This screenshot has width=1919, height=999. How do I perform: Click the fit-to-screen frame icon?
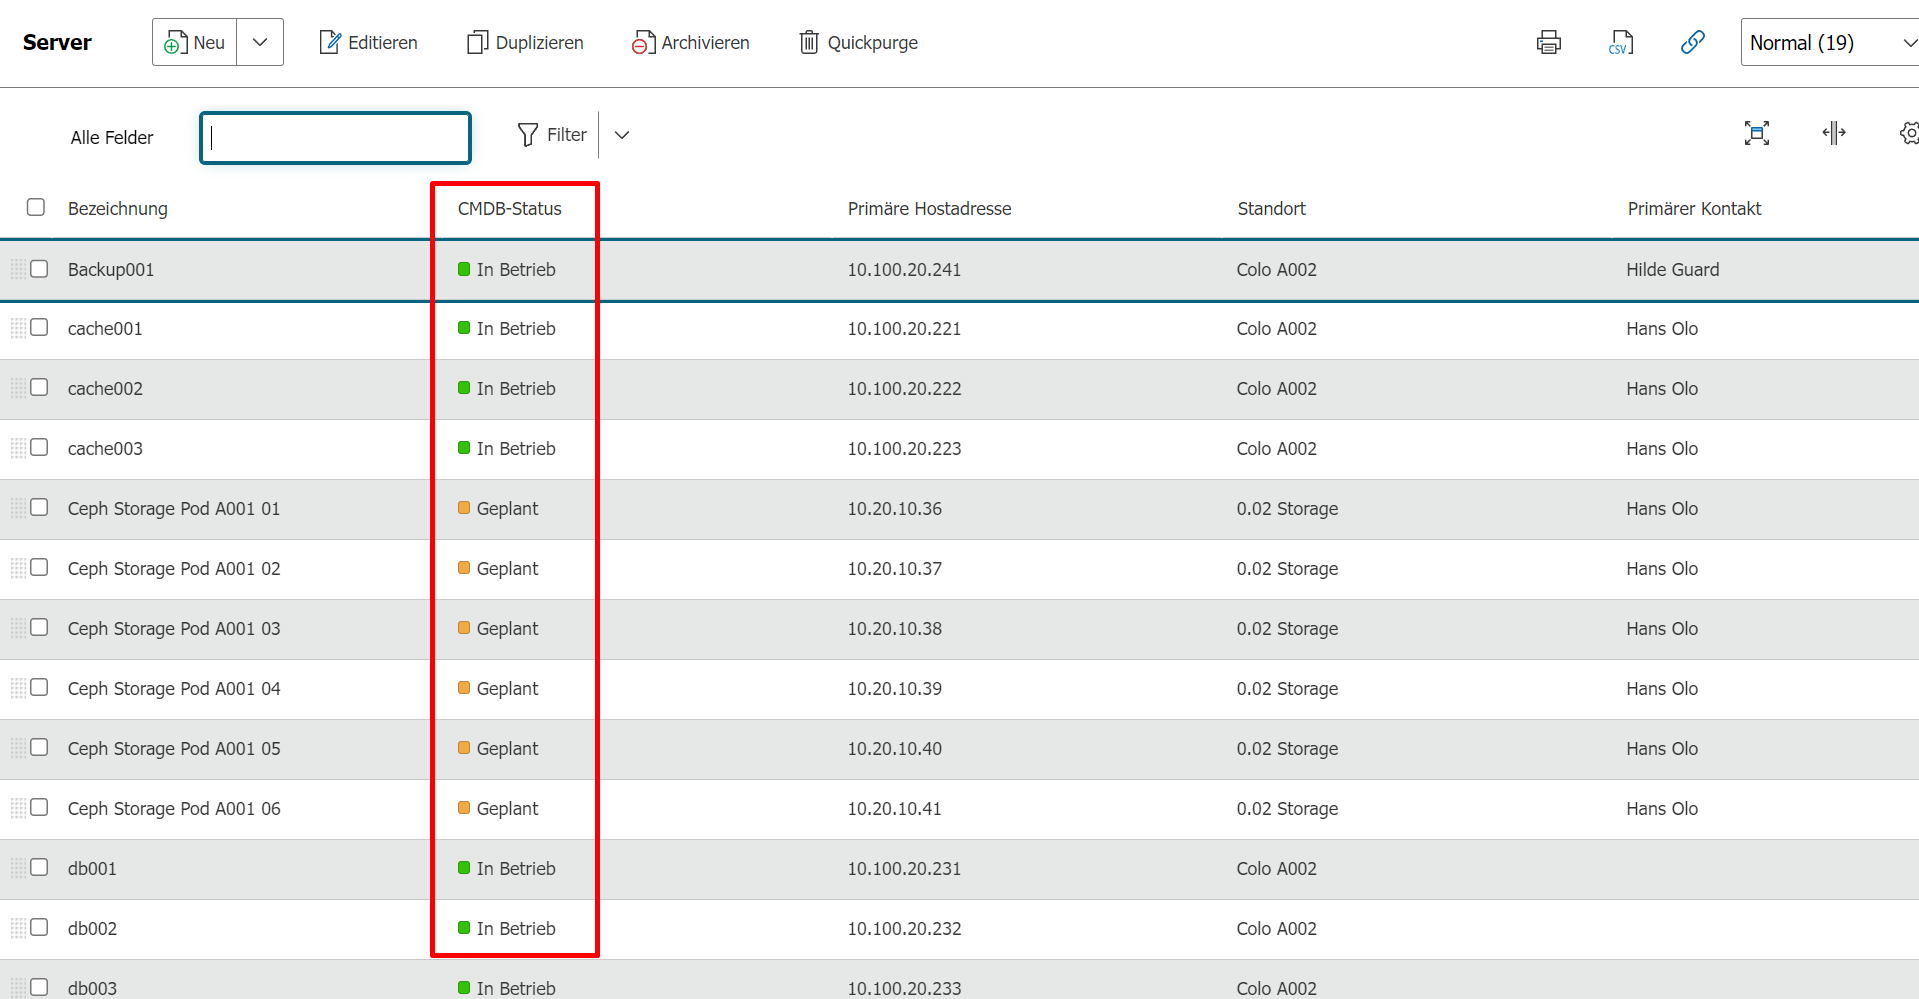[1757, 133]
